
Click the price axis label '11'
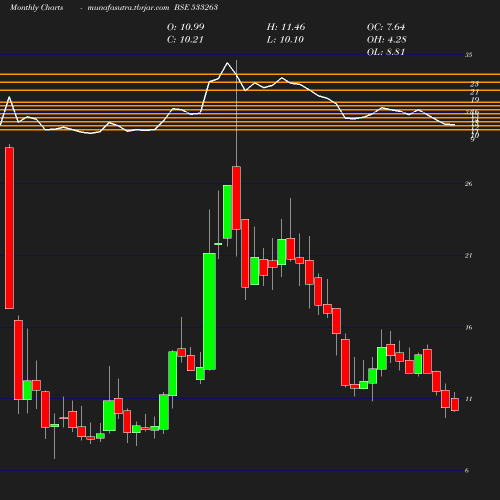(x=468, y=399)
